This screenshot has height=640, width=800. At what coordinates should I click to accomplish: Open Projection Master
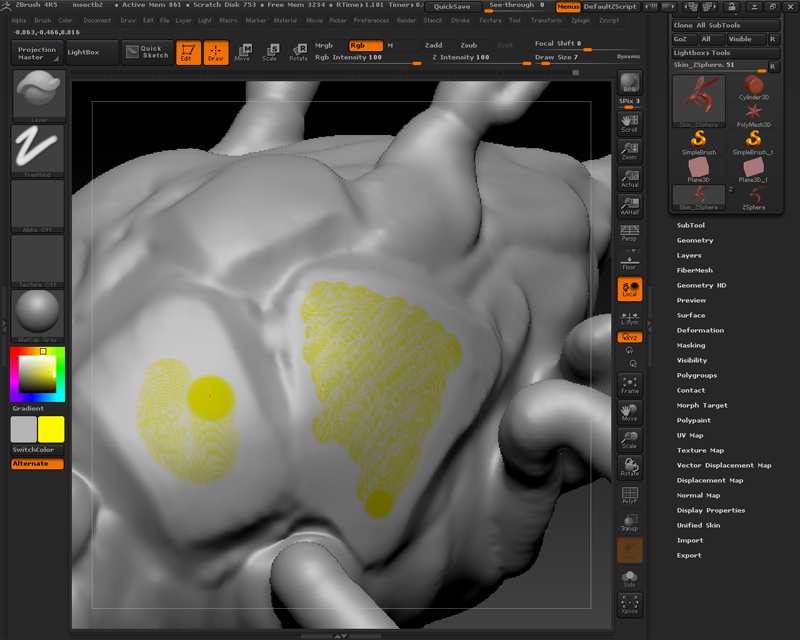point(37,53)
